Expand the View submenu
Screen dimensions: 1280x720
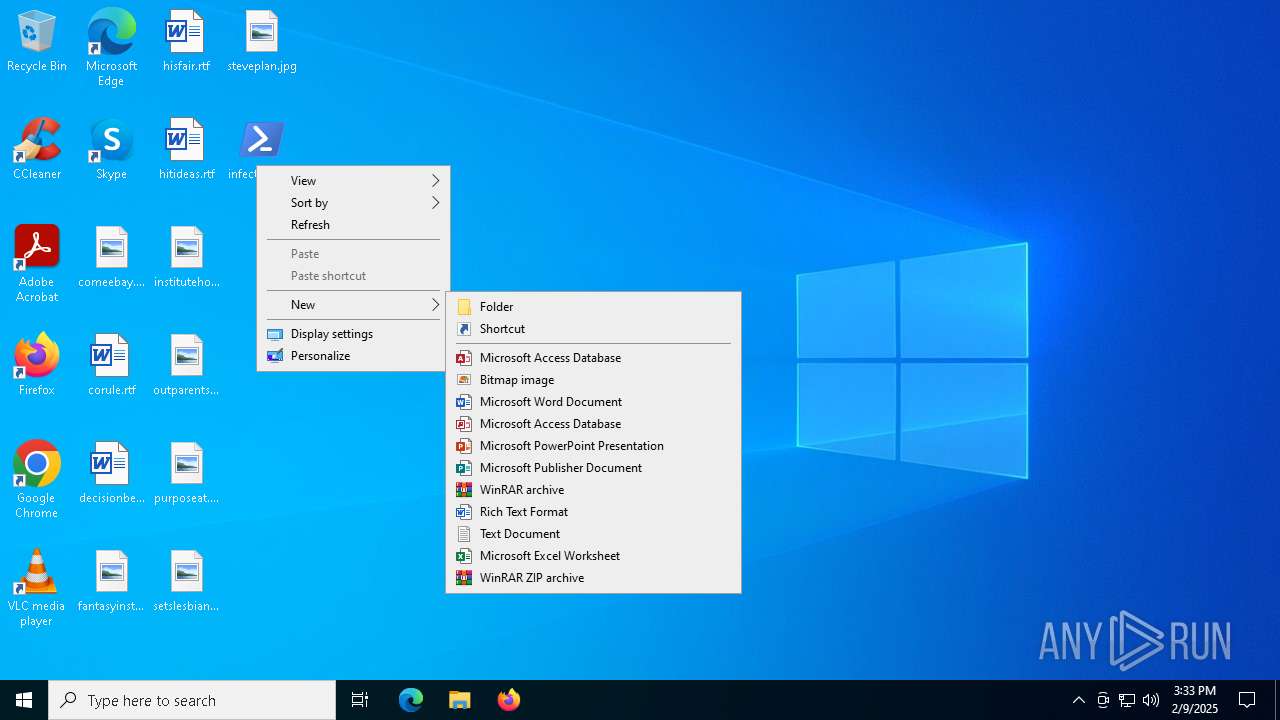[353, 181]
